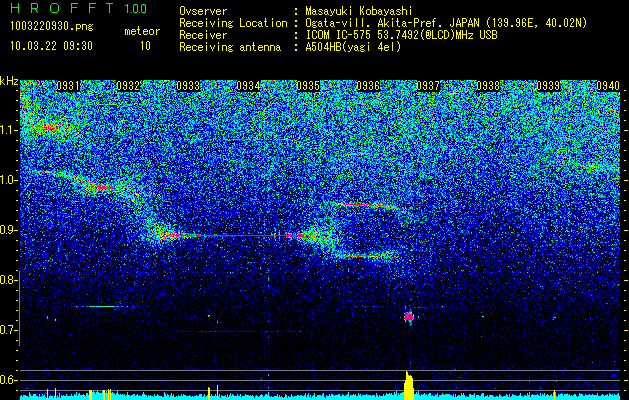Click the 0935 time marker
Viewport: 629px width, 400px height.
tap(308, 86)
